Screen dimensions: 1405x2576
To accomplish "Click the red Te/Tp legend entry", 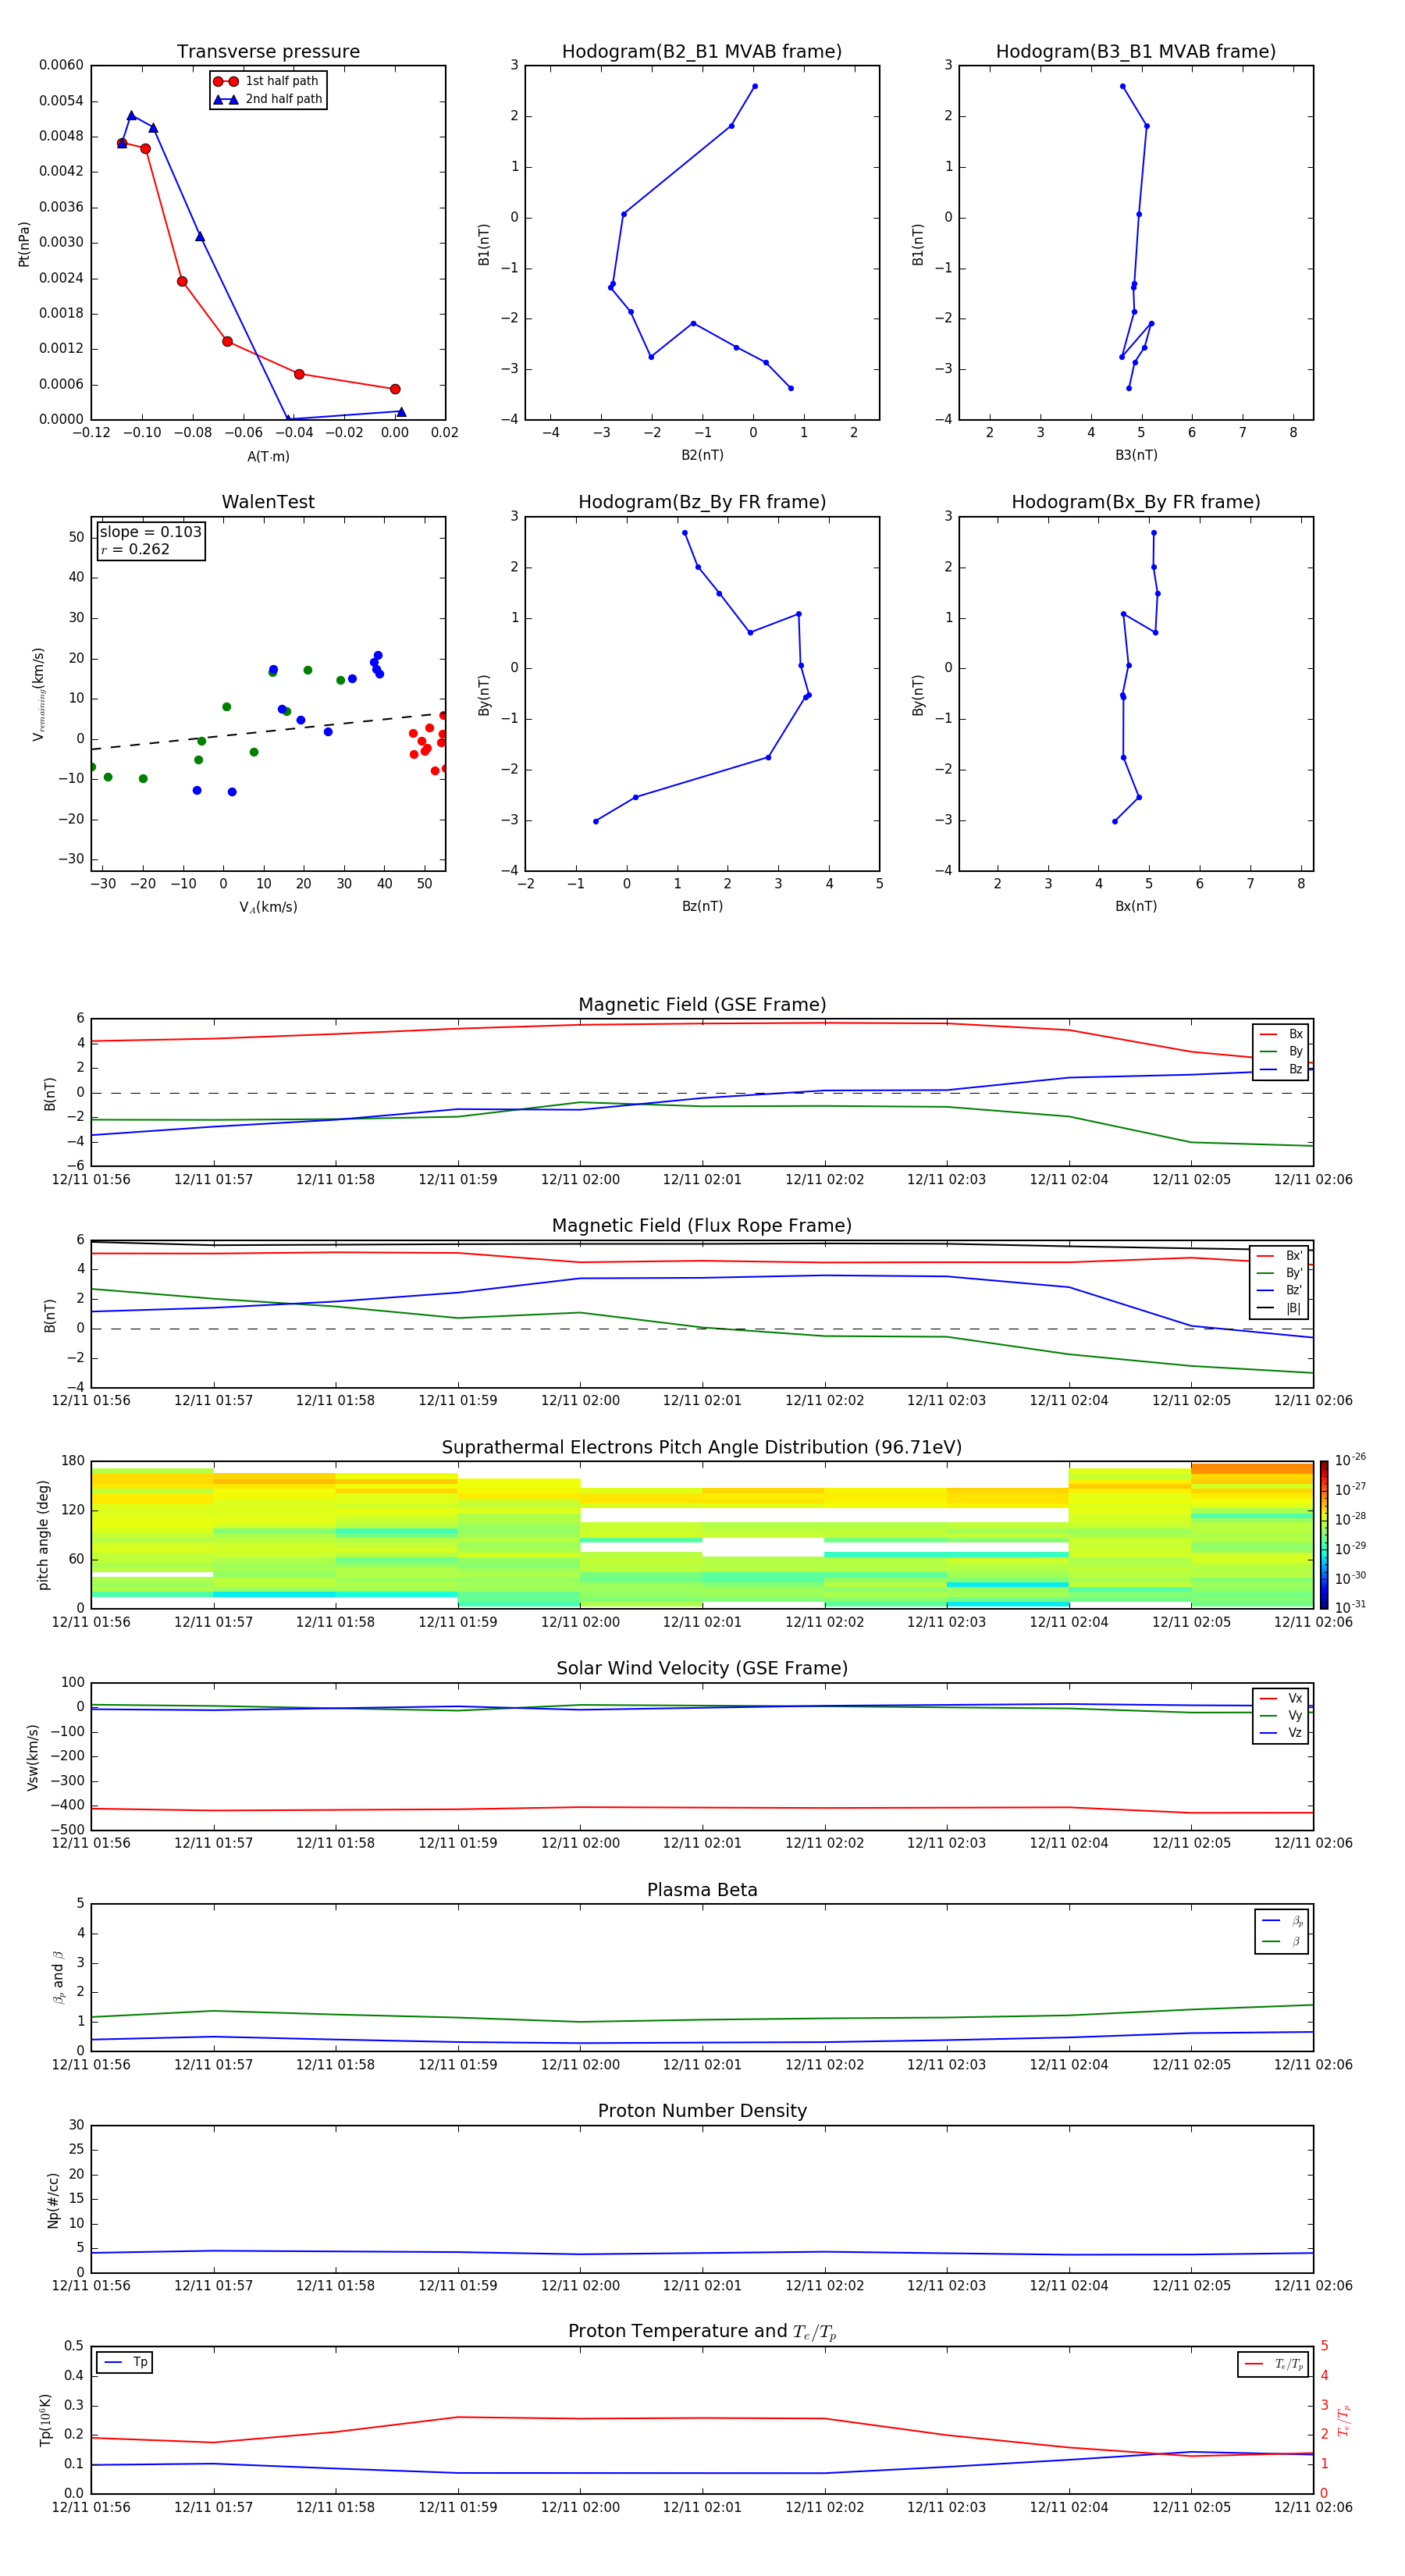I will (x=1273, y=2364).
